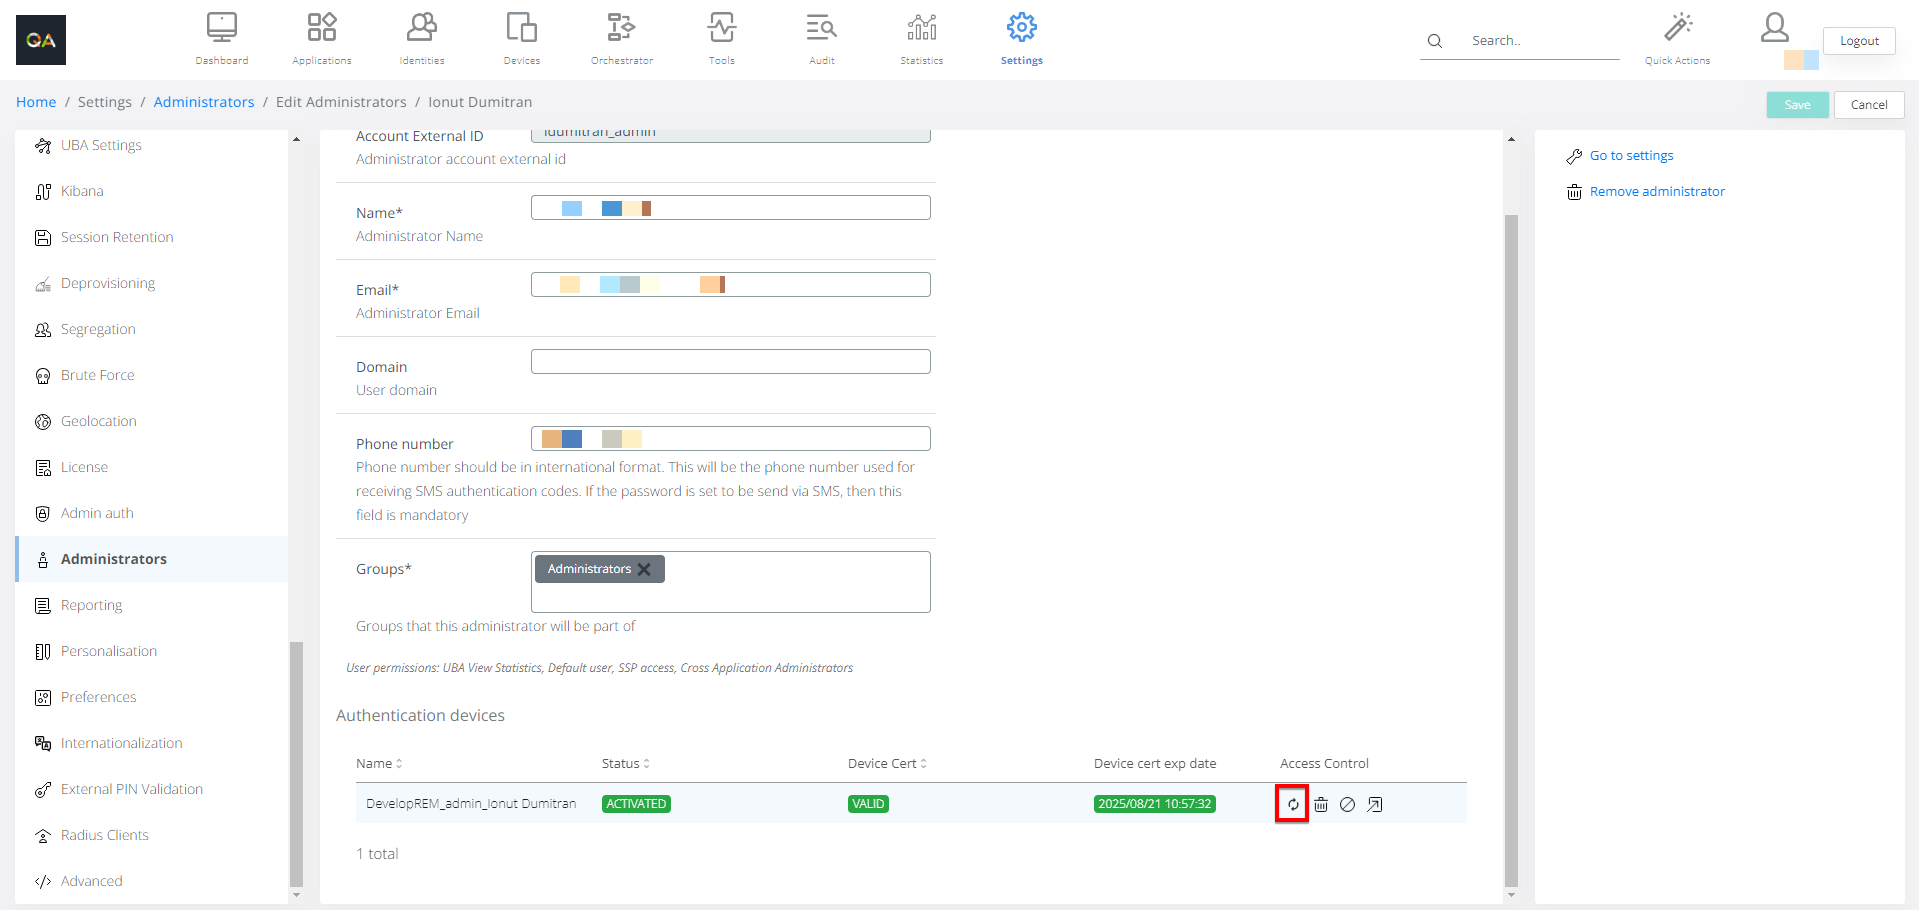Sort devices by Device Cert column

click(887, 763)
